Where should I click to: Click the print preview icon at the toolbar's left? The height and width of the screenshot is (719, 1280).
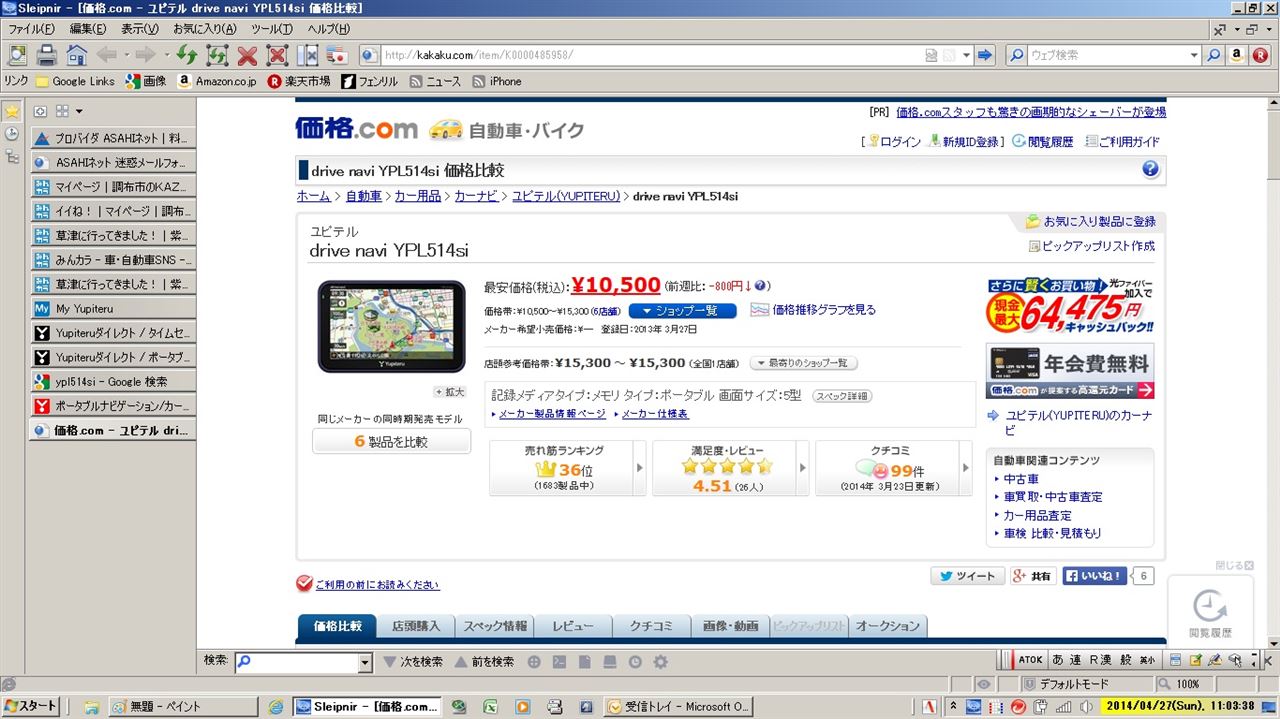coord(17,55)
